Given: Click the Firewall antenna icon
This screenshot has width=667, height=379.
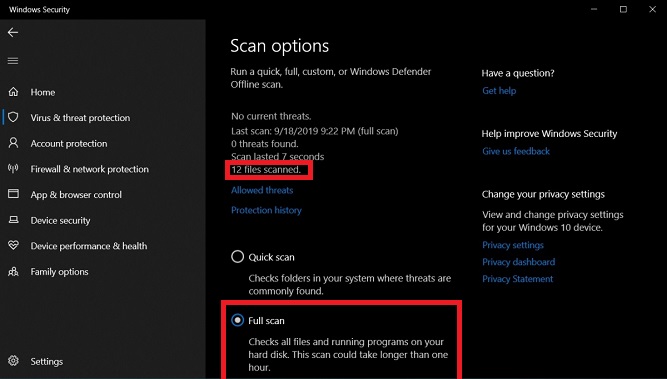Looking at the screenshot, I should (x=13, y=169).
